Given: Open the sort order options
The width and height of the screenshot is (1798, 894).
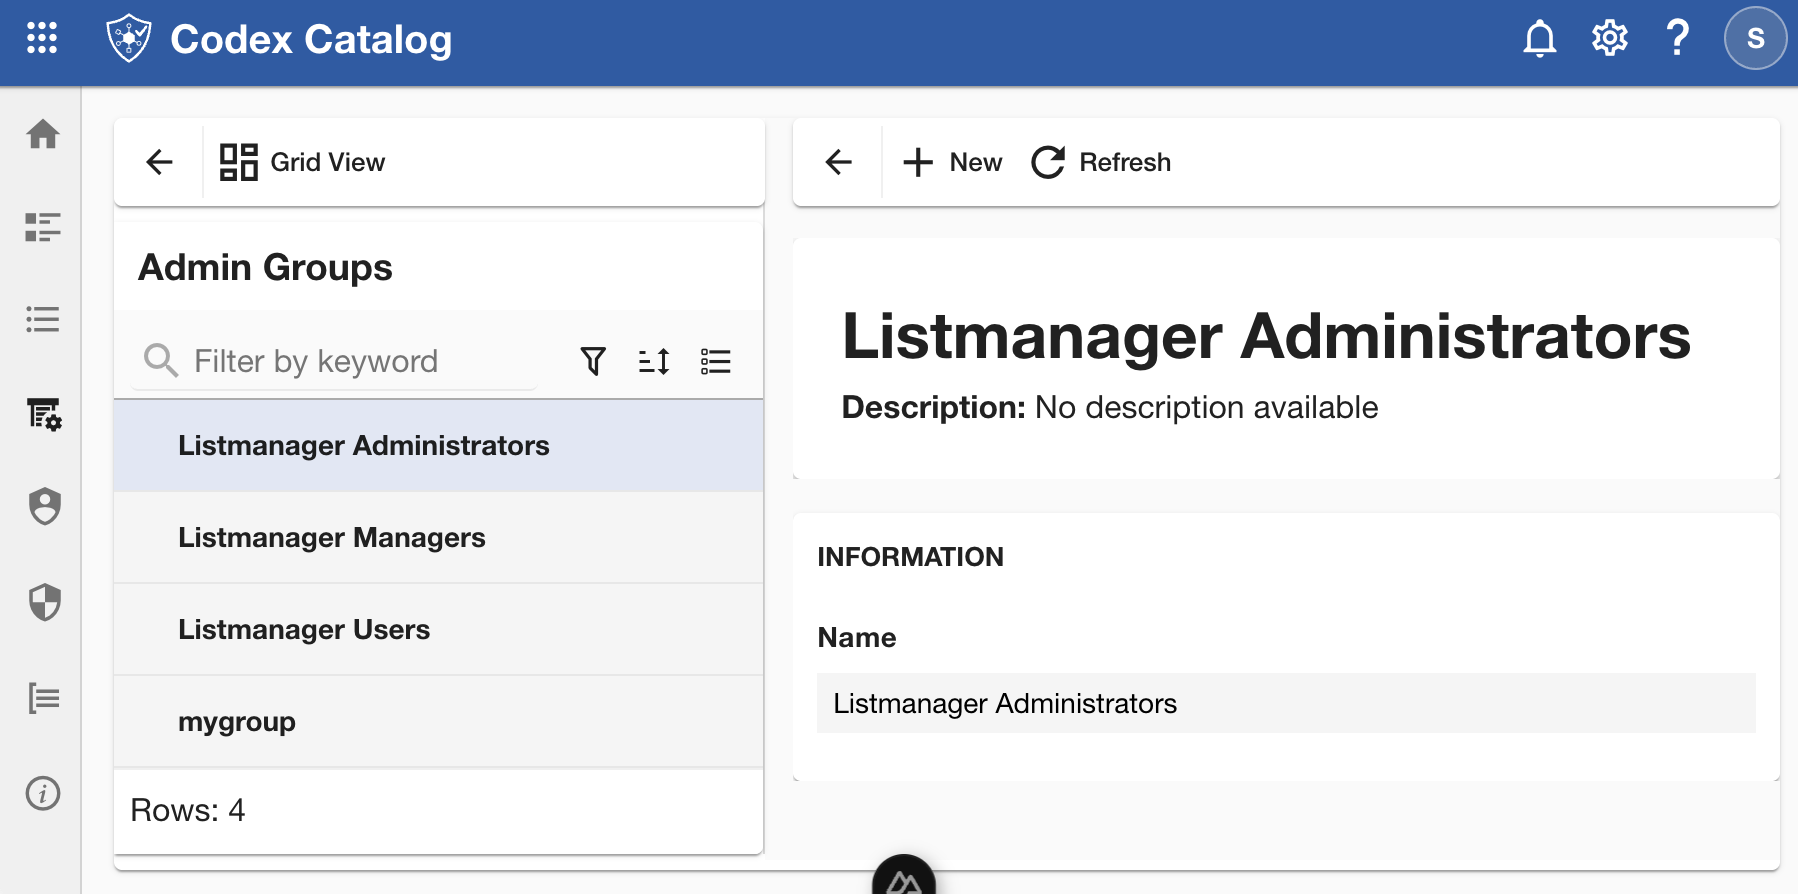Looking at the screenshot, I should tap(654, 361).
